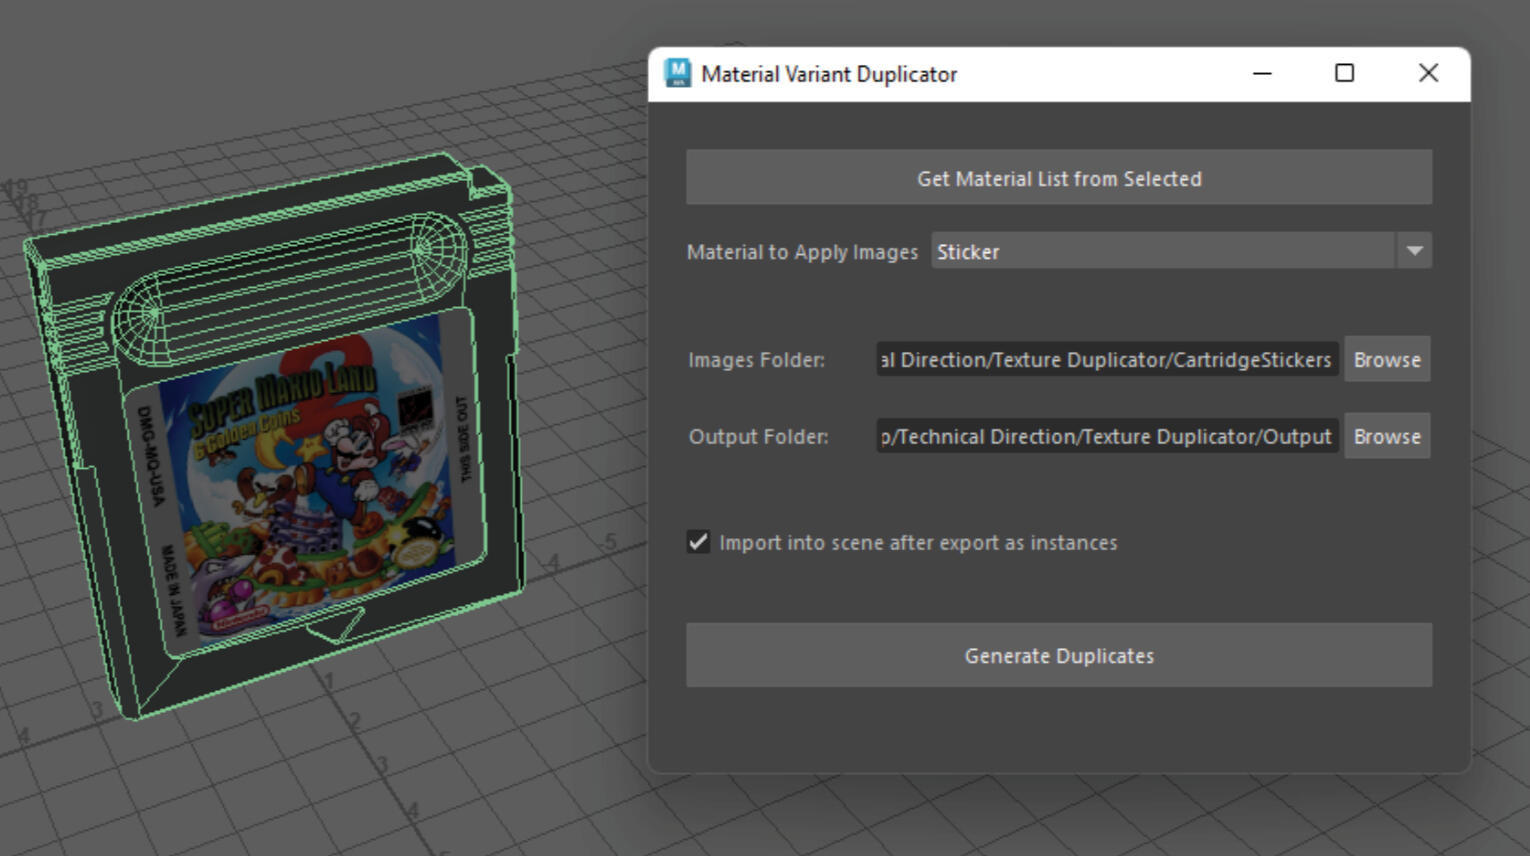Click the Material Variant Duplicator title text
The width and height of the screenshot is (1530, 856).
(828, 74)
